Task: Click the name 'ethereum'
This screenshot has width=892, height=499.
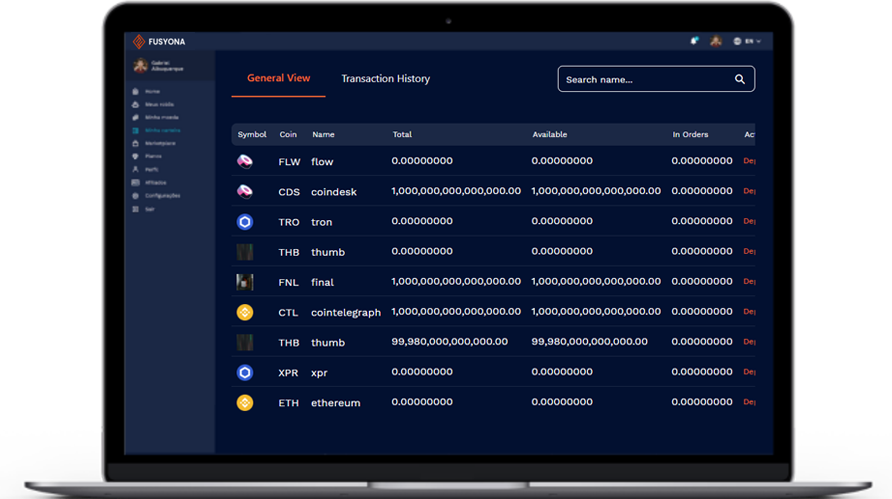Action: [336, 403]
